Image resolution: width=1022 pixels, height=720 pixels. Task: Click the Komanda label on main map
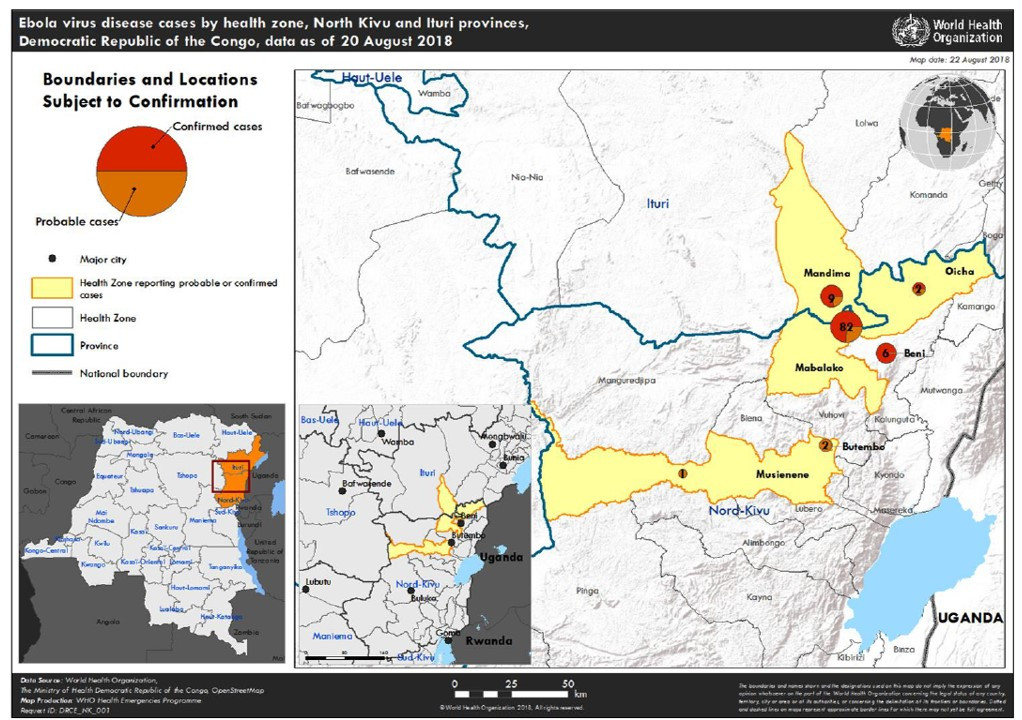[x=928, y=195]
